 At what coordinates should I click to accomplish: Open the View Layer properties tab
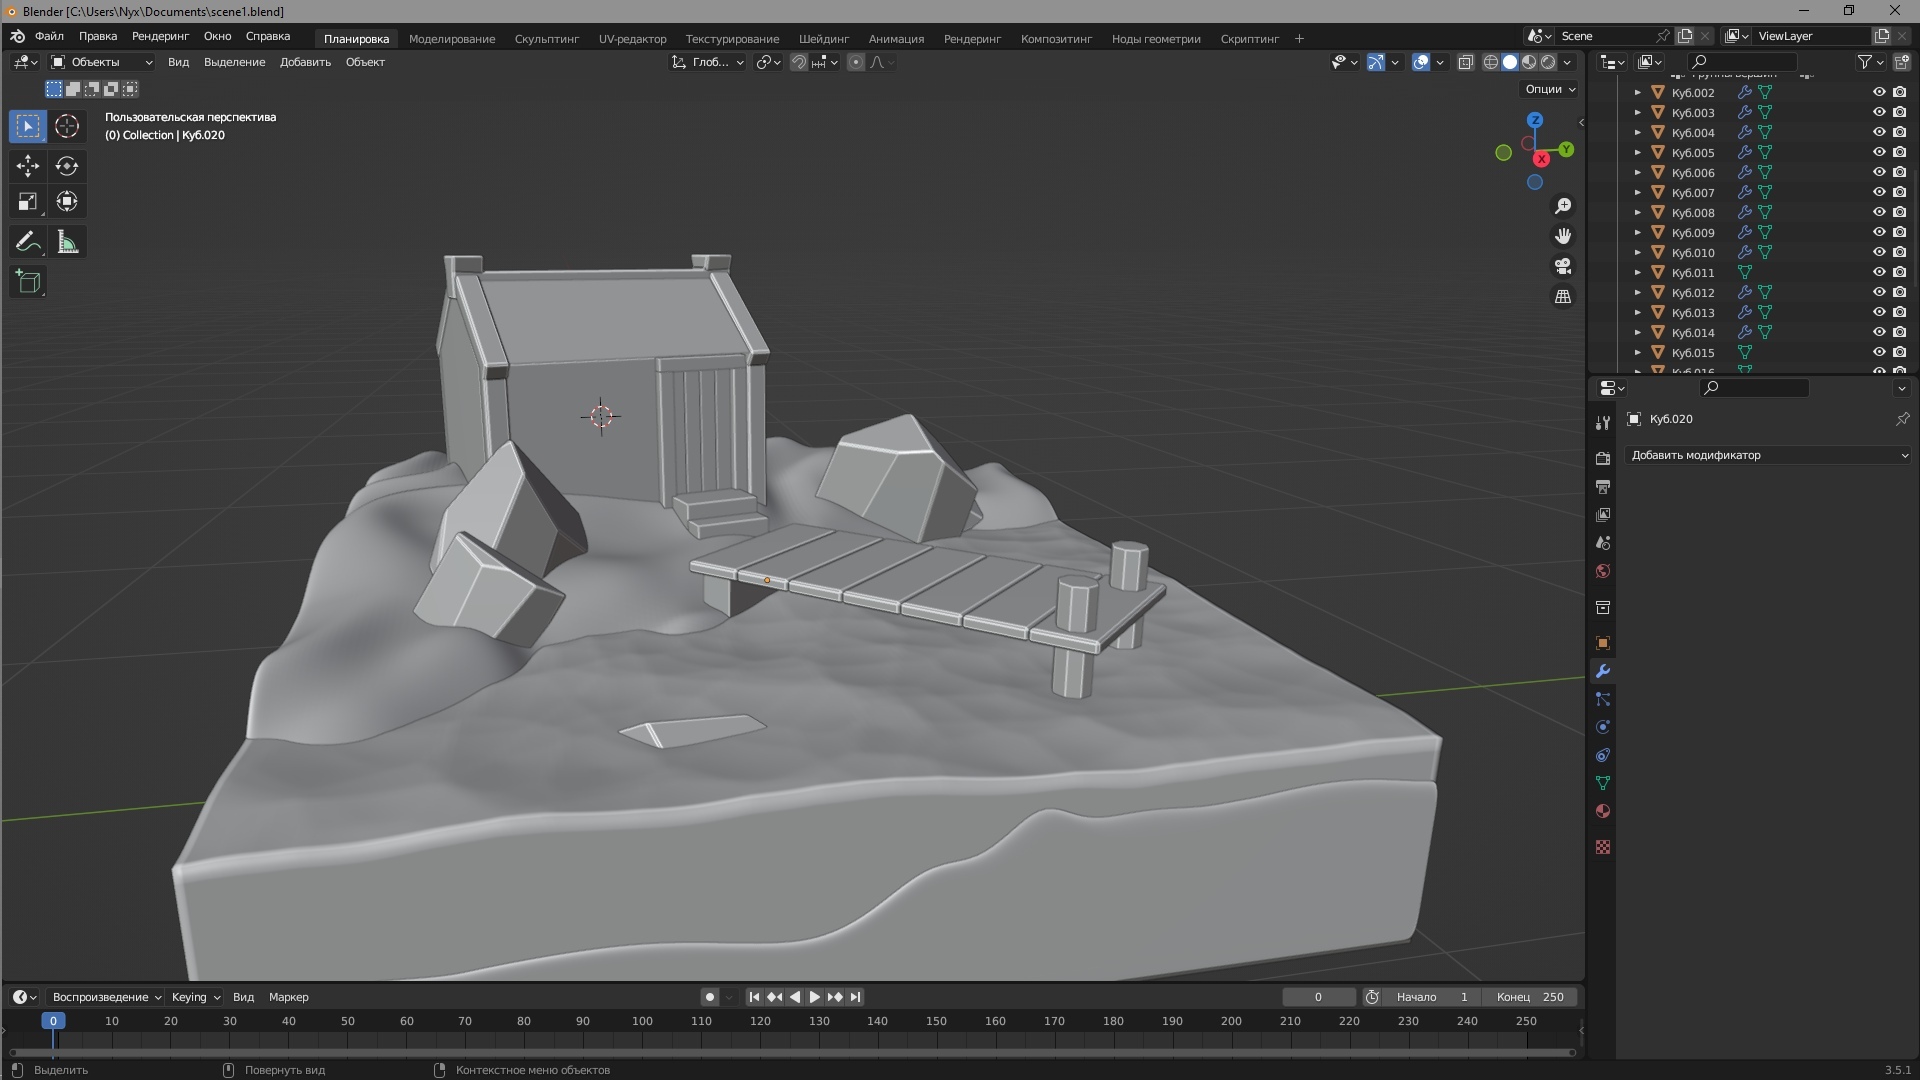tap(1603, 514)
